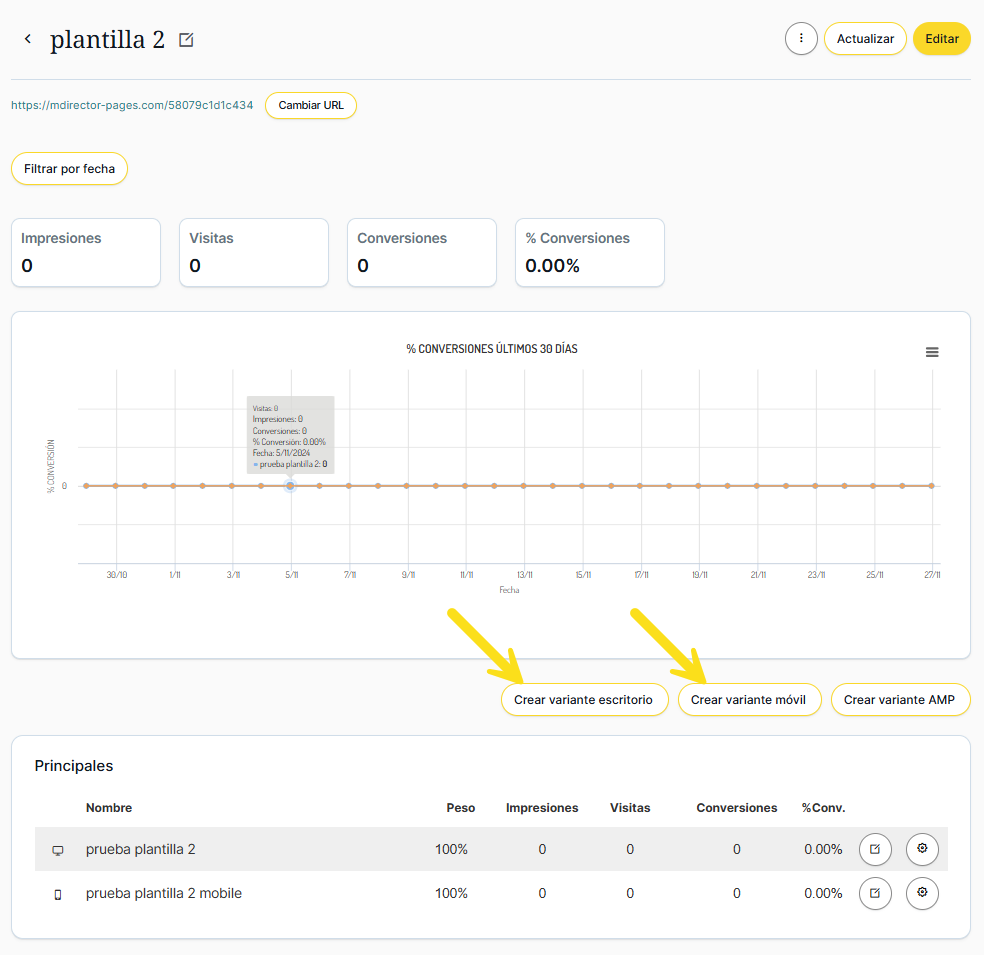
Task: Open settings gear for prueba plantilla 2
Action: (x=922, y=849)
